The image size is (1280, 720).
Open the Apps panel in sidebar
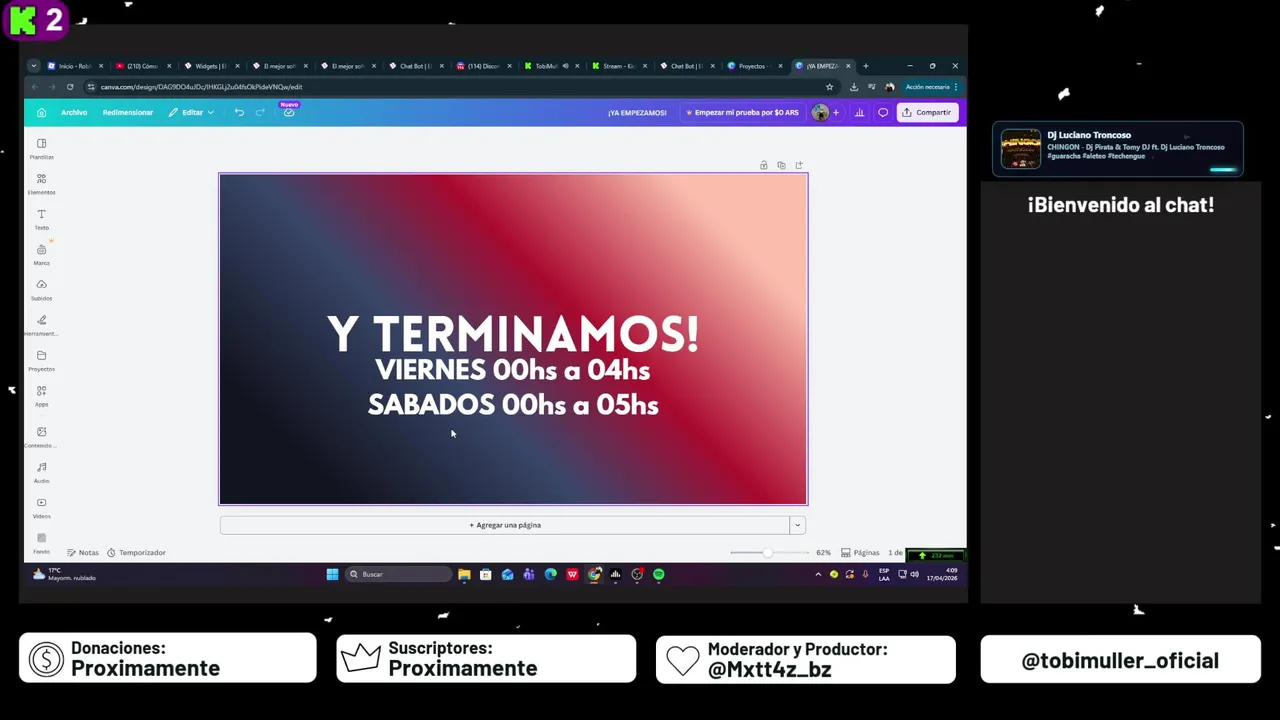pos(41,396)
